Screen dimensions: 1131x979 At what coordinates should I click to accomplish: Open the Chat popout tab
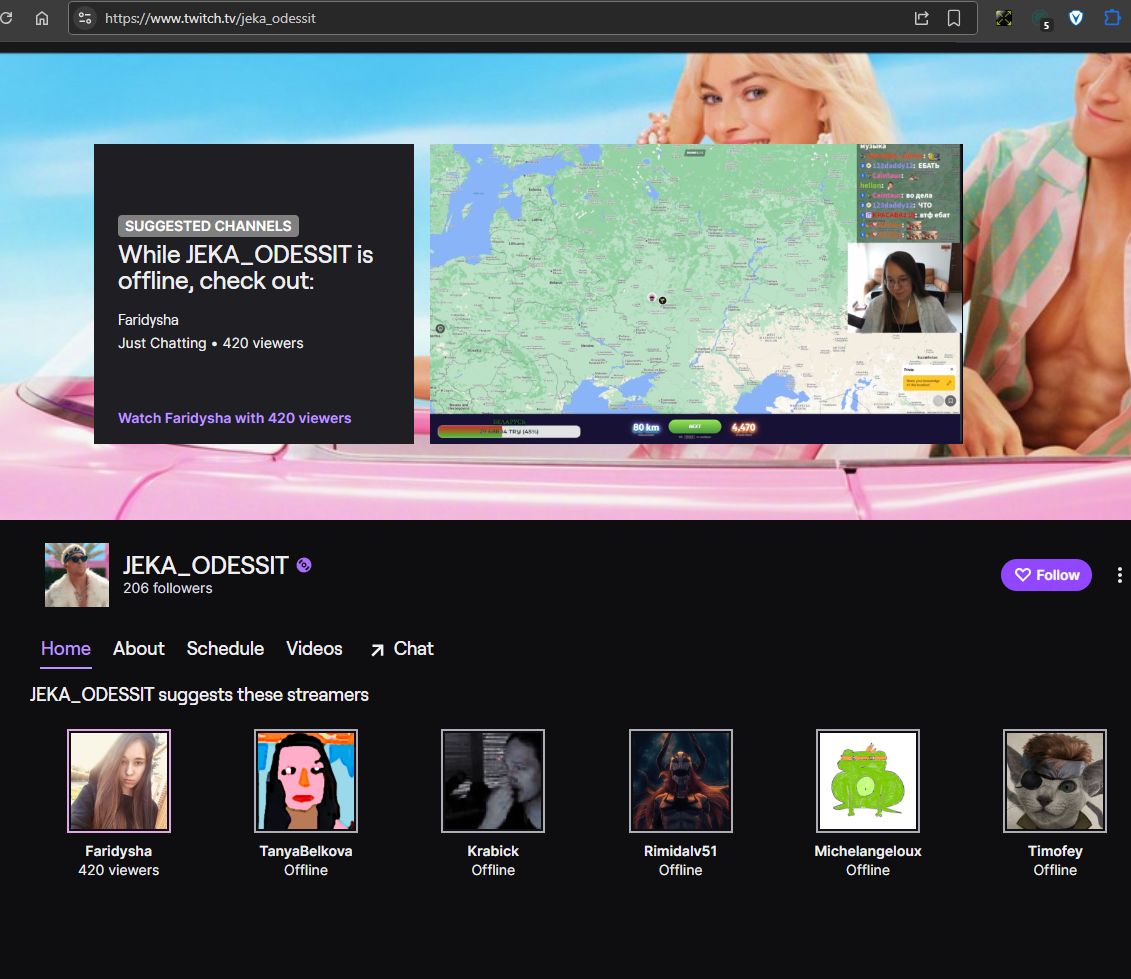[402, 649]
